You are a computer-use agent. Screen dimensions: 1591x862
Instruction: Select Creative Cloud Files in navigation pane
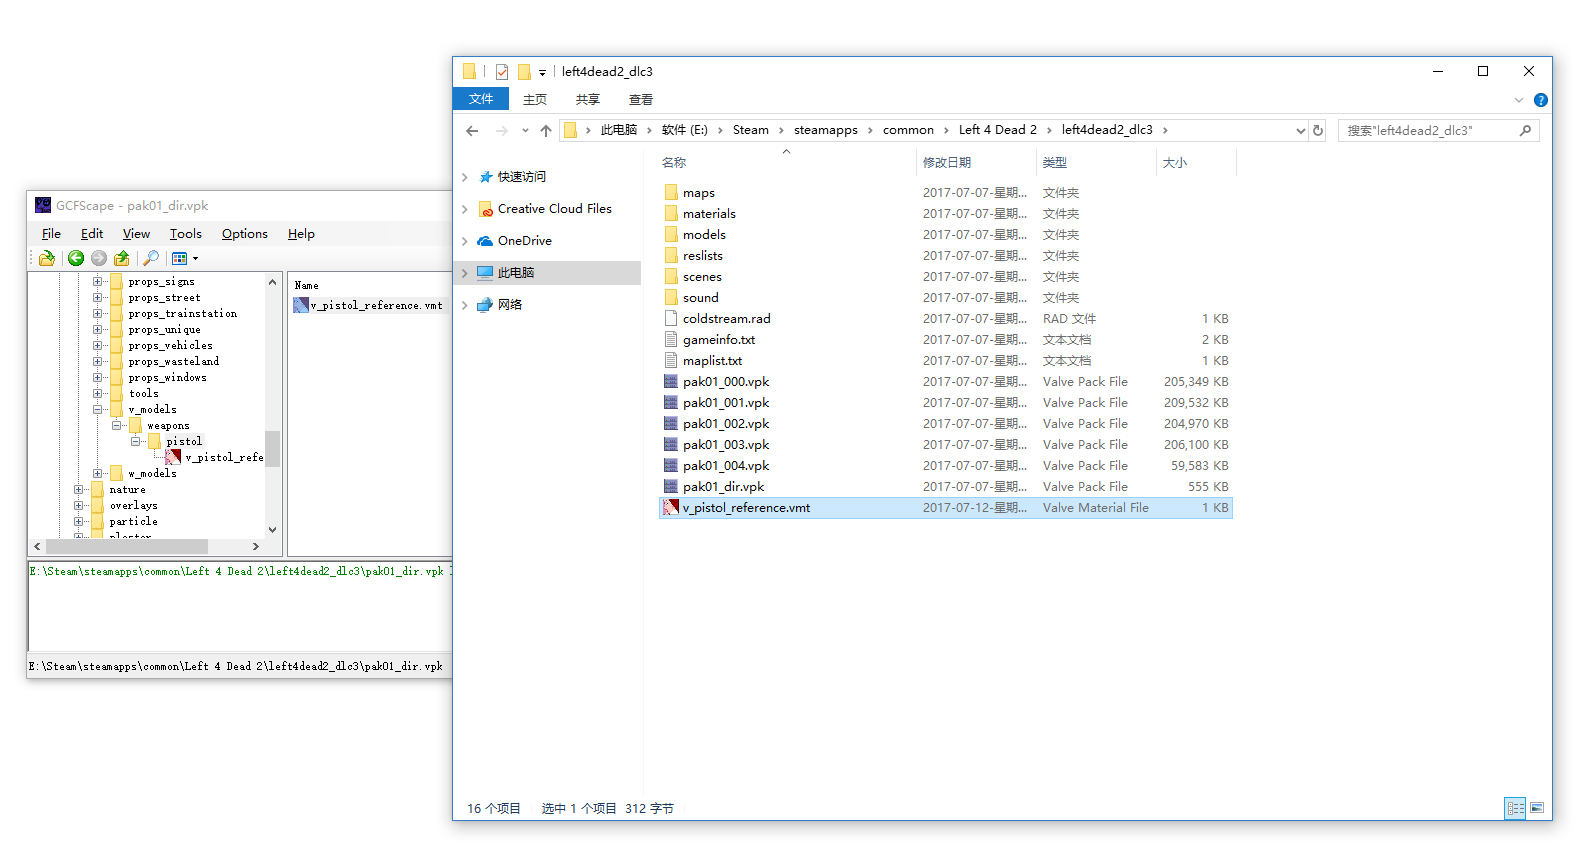pos(555,209)
